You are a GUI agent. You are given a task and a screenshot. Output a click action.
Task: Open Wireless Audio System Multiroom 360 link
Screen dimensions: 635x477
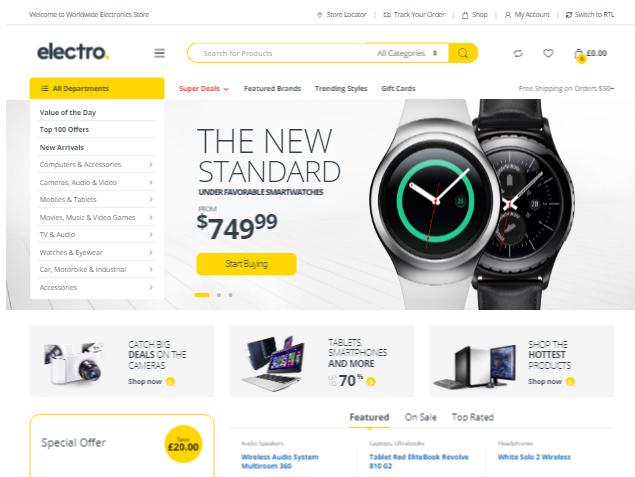279,461
